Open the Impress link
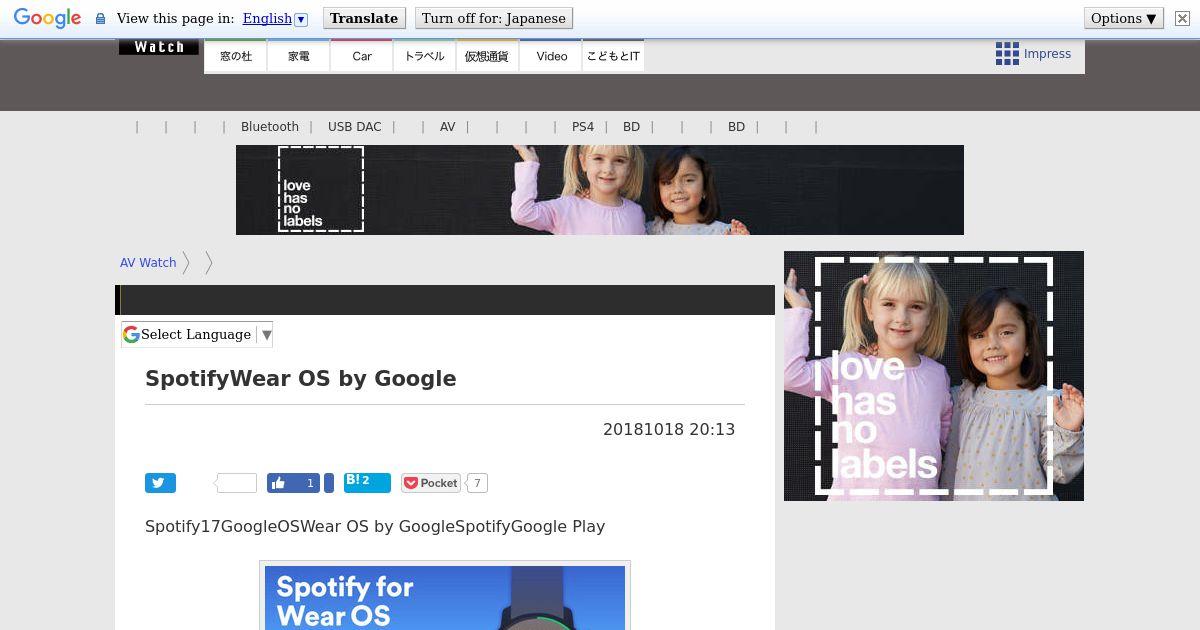Viewport: 1200px width, 630px height. point(1047,54)
